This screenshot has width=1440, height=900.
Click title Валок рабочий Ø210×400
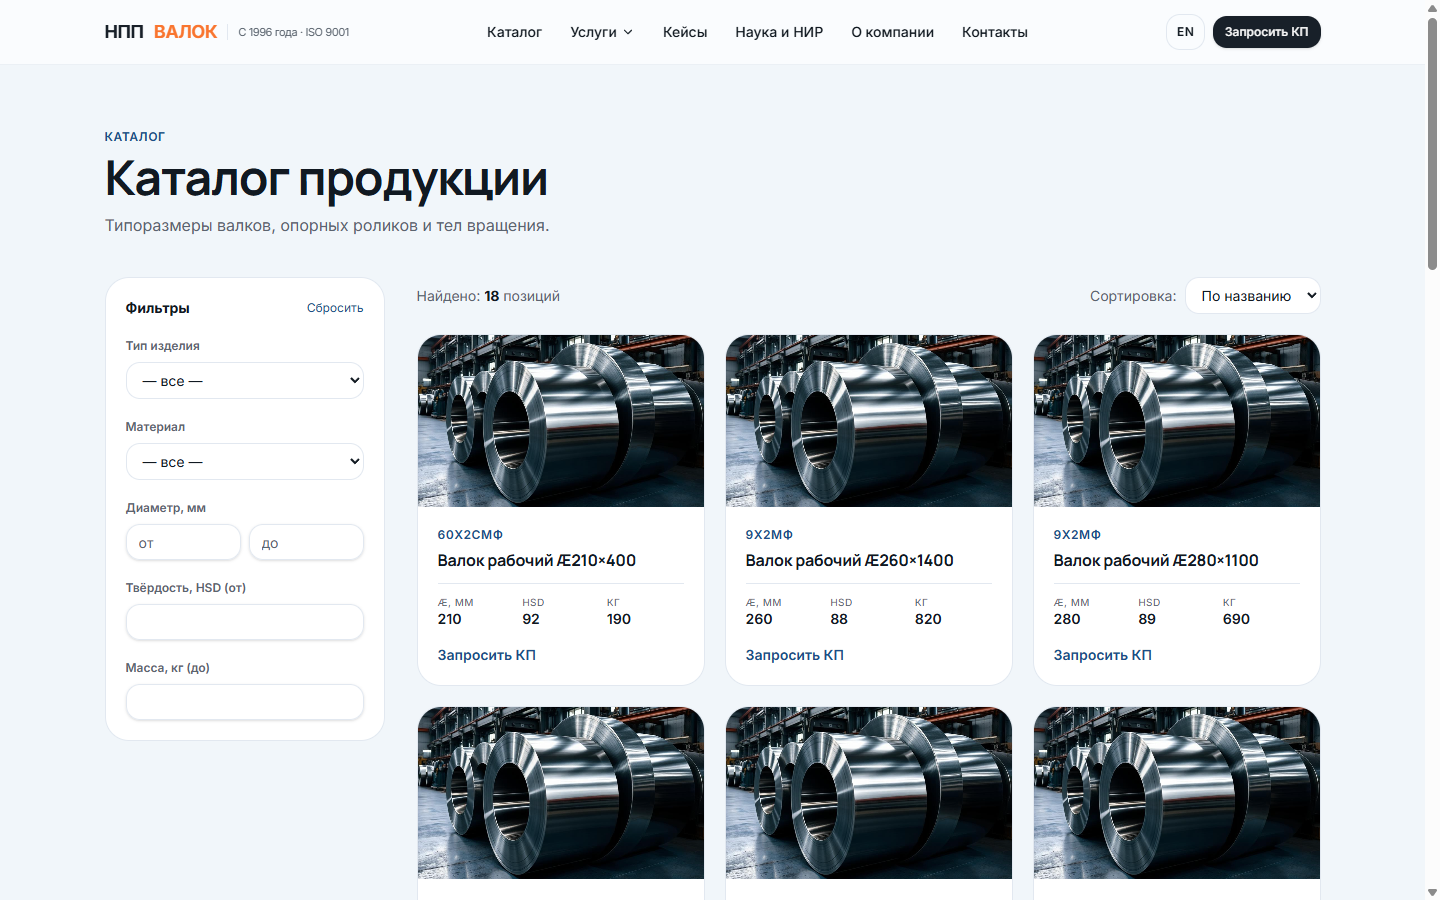tap(537, 561)
